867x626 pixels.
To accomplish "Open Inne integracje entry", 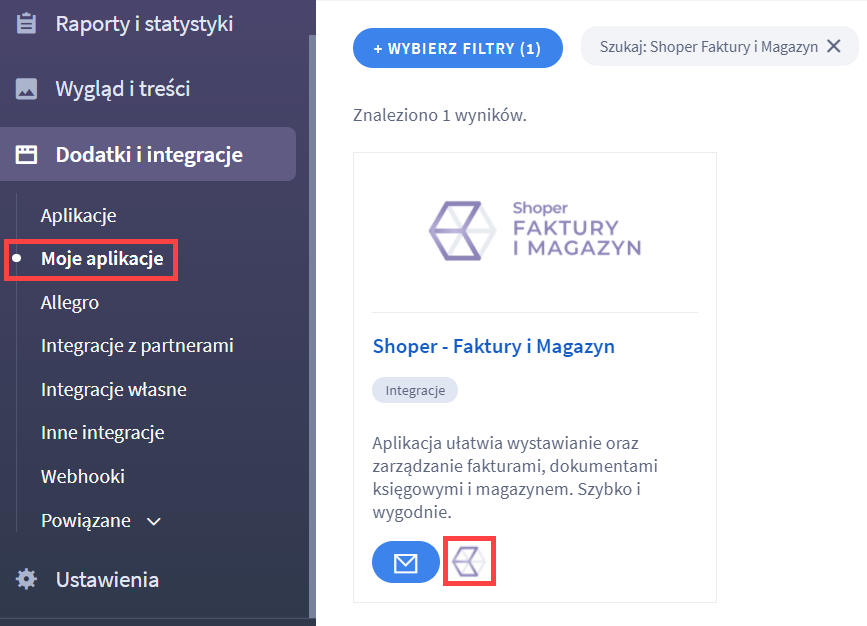I will click(102, 432).
